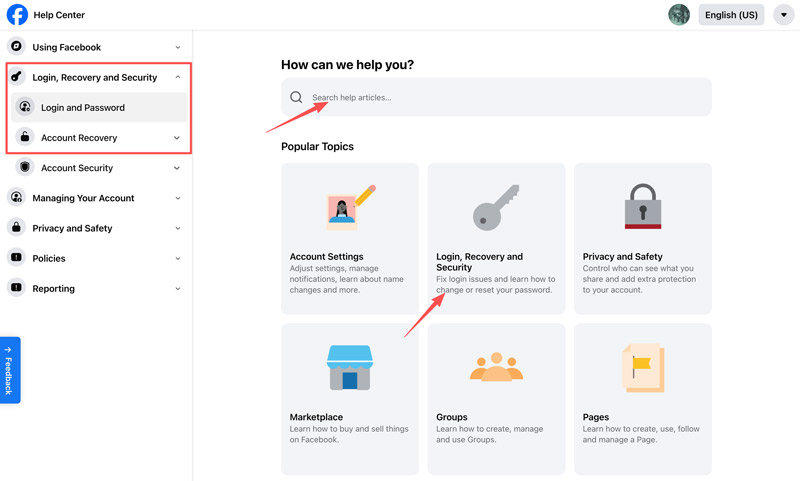800x481 pixels.
Task: Click the Popular Topics heading
Action: (x=317, y=146)
